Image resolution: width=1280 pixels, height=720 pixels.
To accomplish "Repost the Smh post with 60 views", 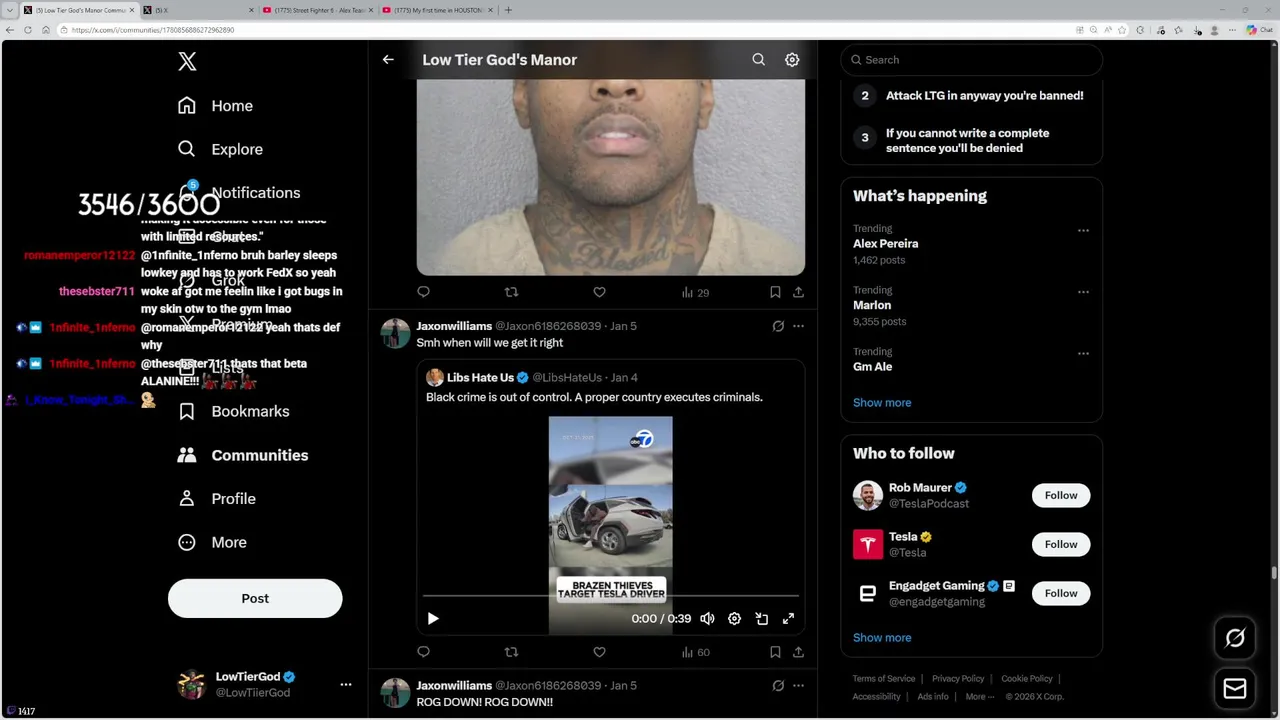I will tap(511, 652).
